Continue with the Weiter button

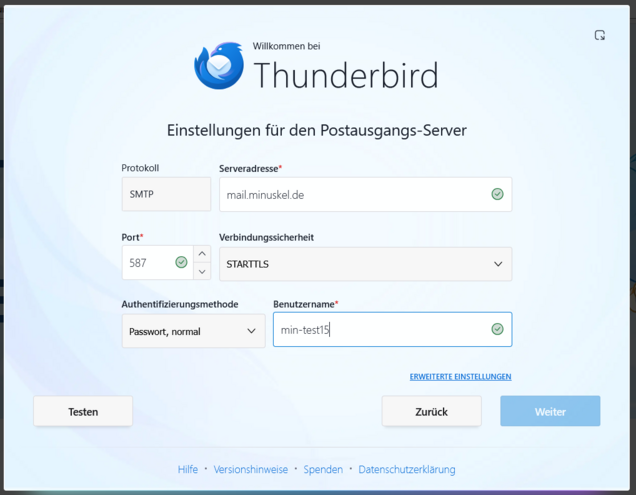550,411
